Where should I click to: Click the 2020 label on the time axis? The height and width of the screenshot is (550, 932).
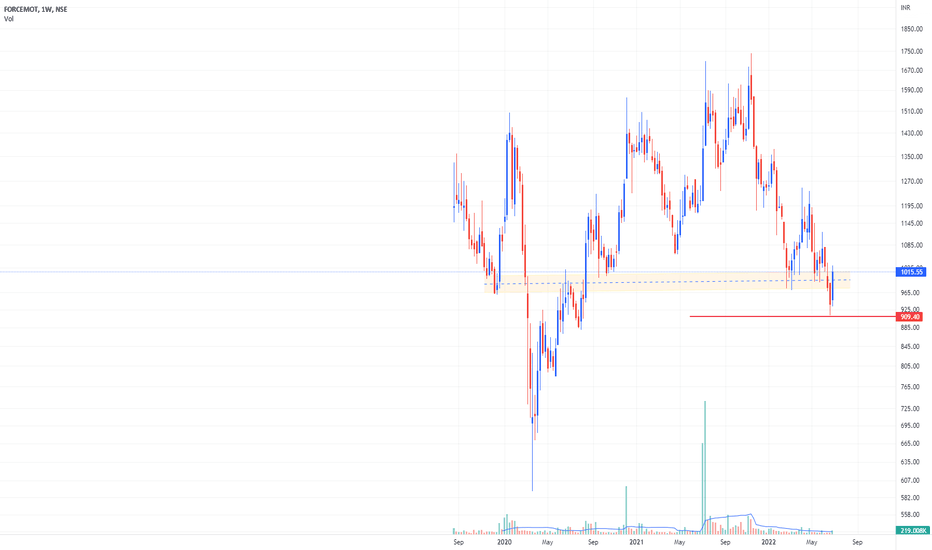504,542
